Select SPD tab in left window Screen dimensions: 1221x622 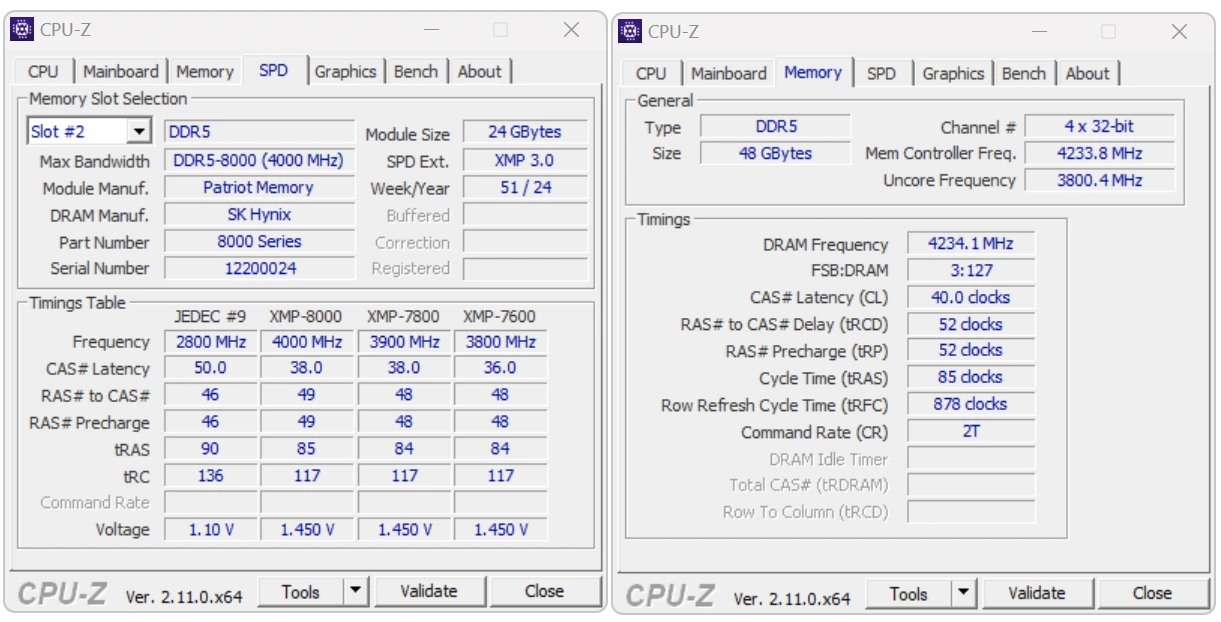(x=273, y=70)
